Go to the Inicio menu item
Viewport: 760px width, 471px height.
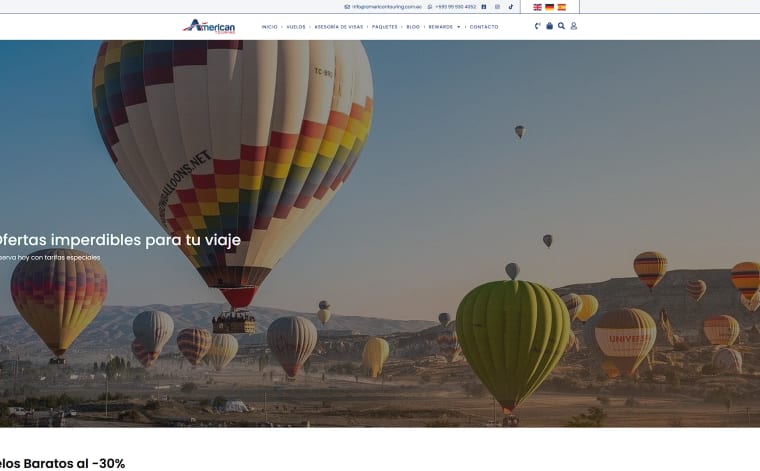(269, 27)
